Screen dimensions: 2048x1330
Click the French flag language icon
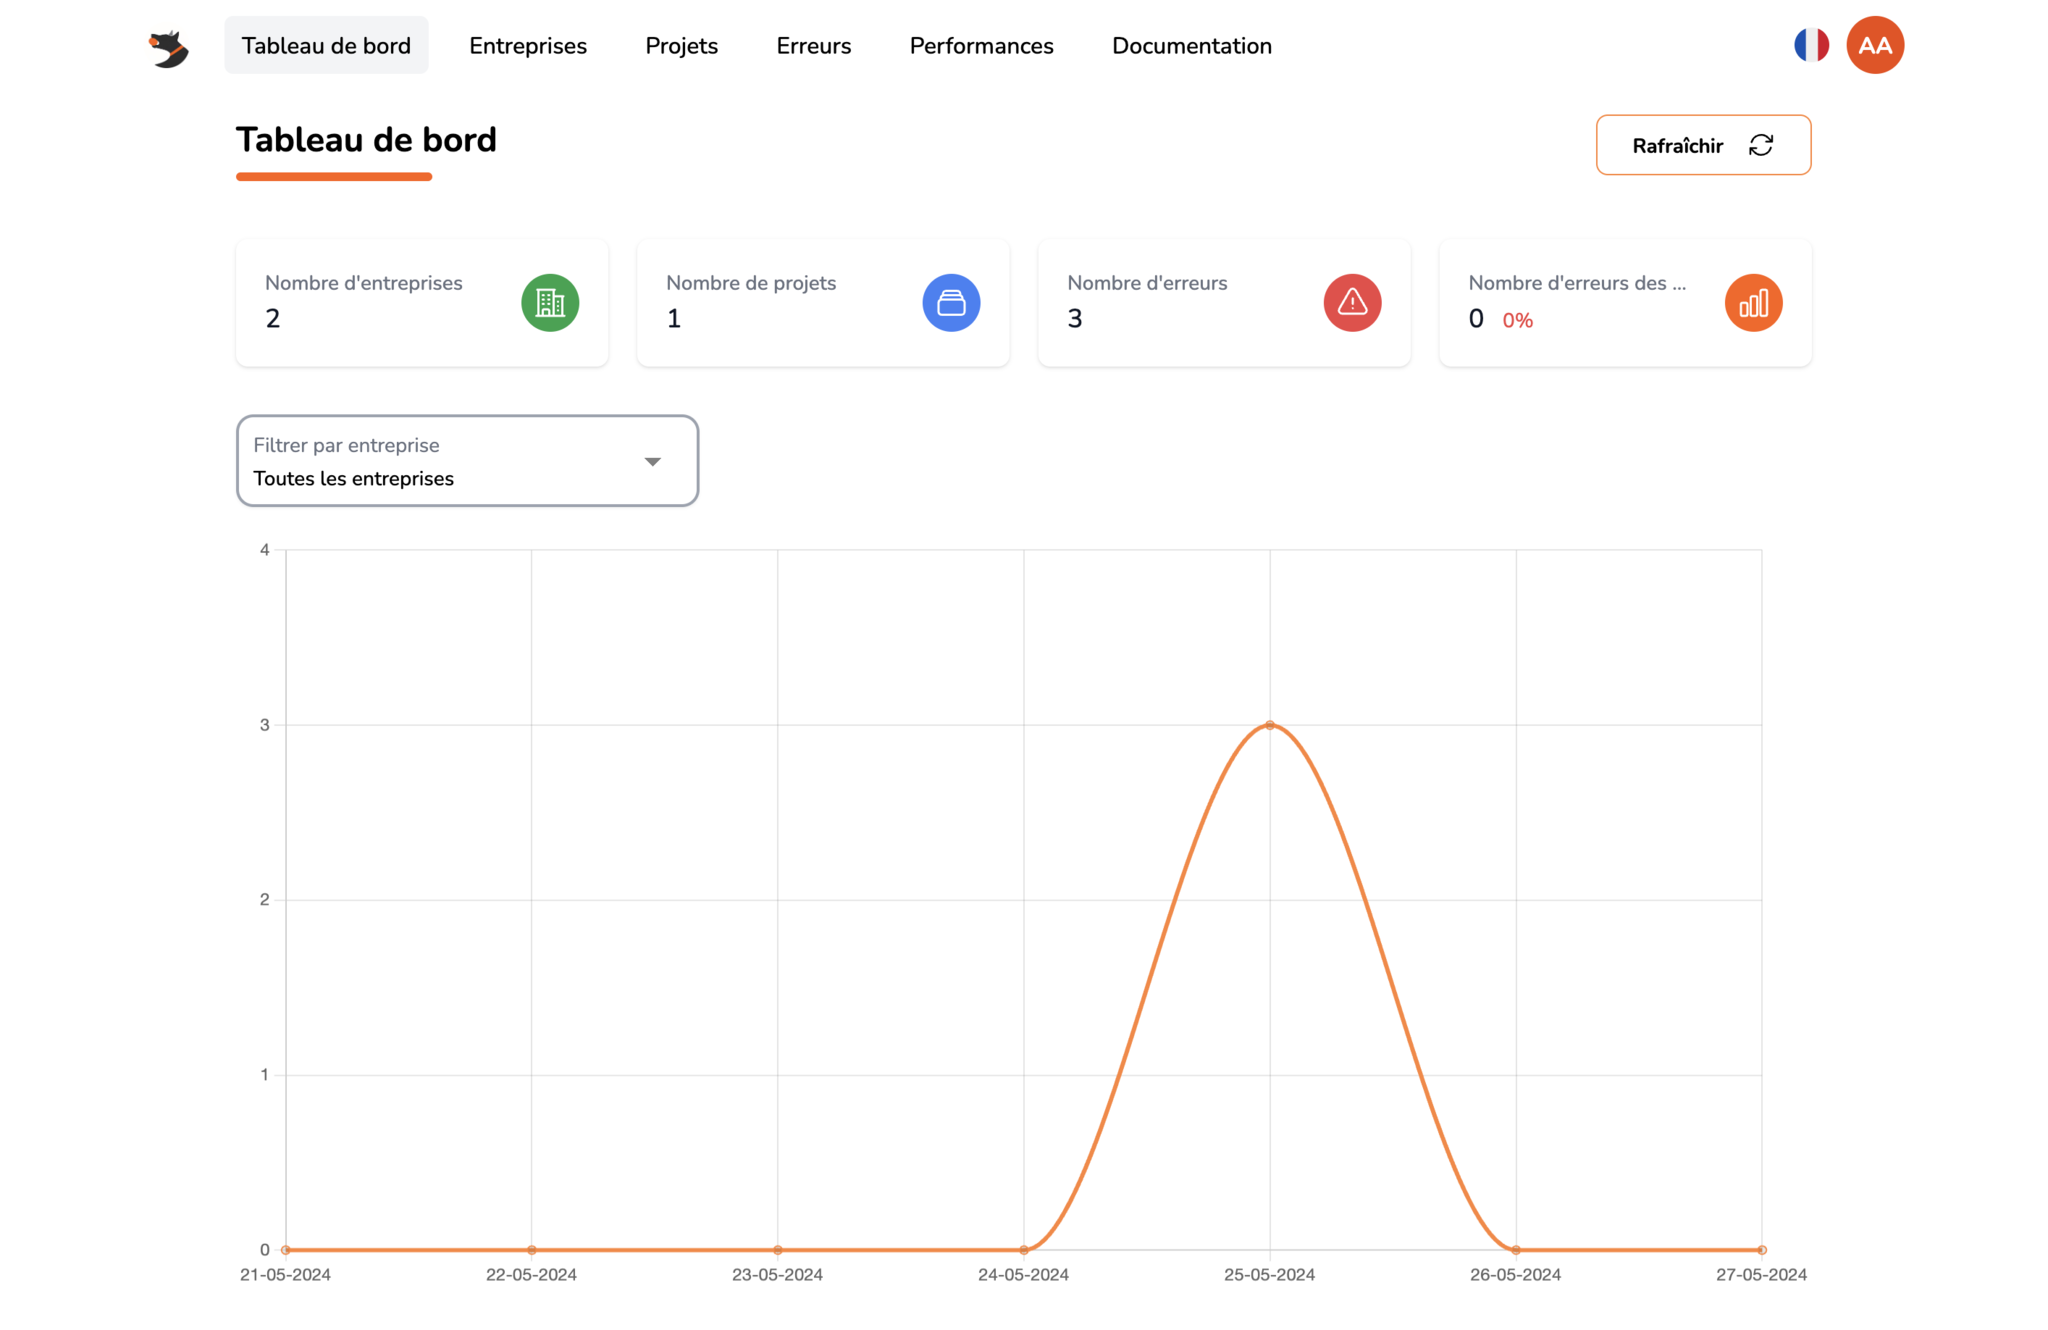(x=1812, y=45)
